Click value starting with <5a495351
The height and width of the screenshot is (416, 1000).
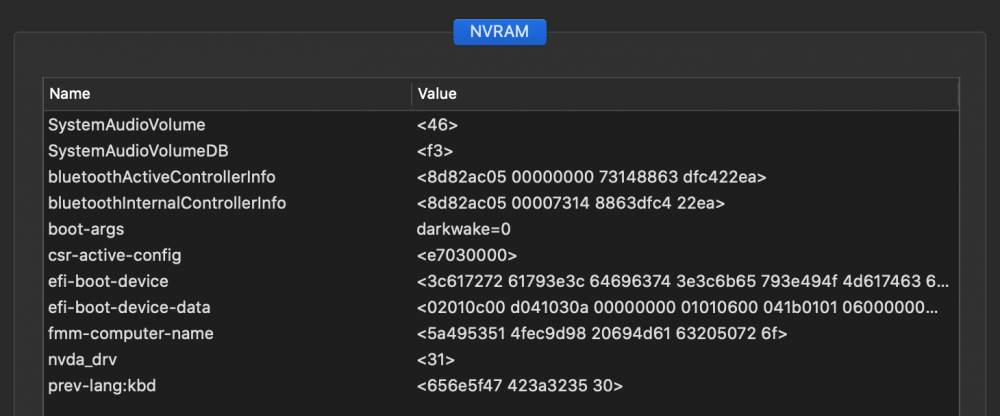[x=602, y=334]
